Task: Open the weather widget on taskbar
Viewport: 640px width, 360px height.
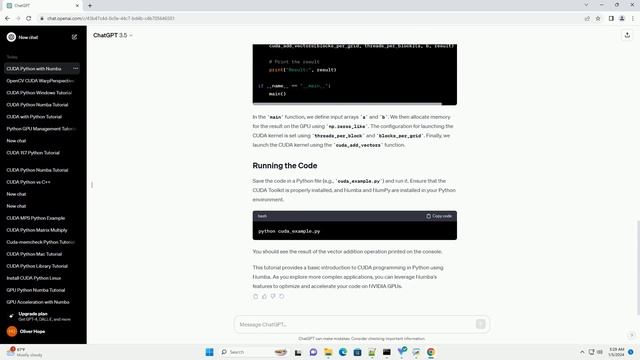Action: click(24, 352)
